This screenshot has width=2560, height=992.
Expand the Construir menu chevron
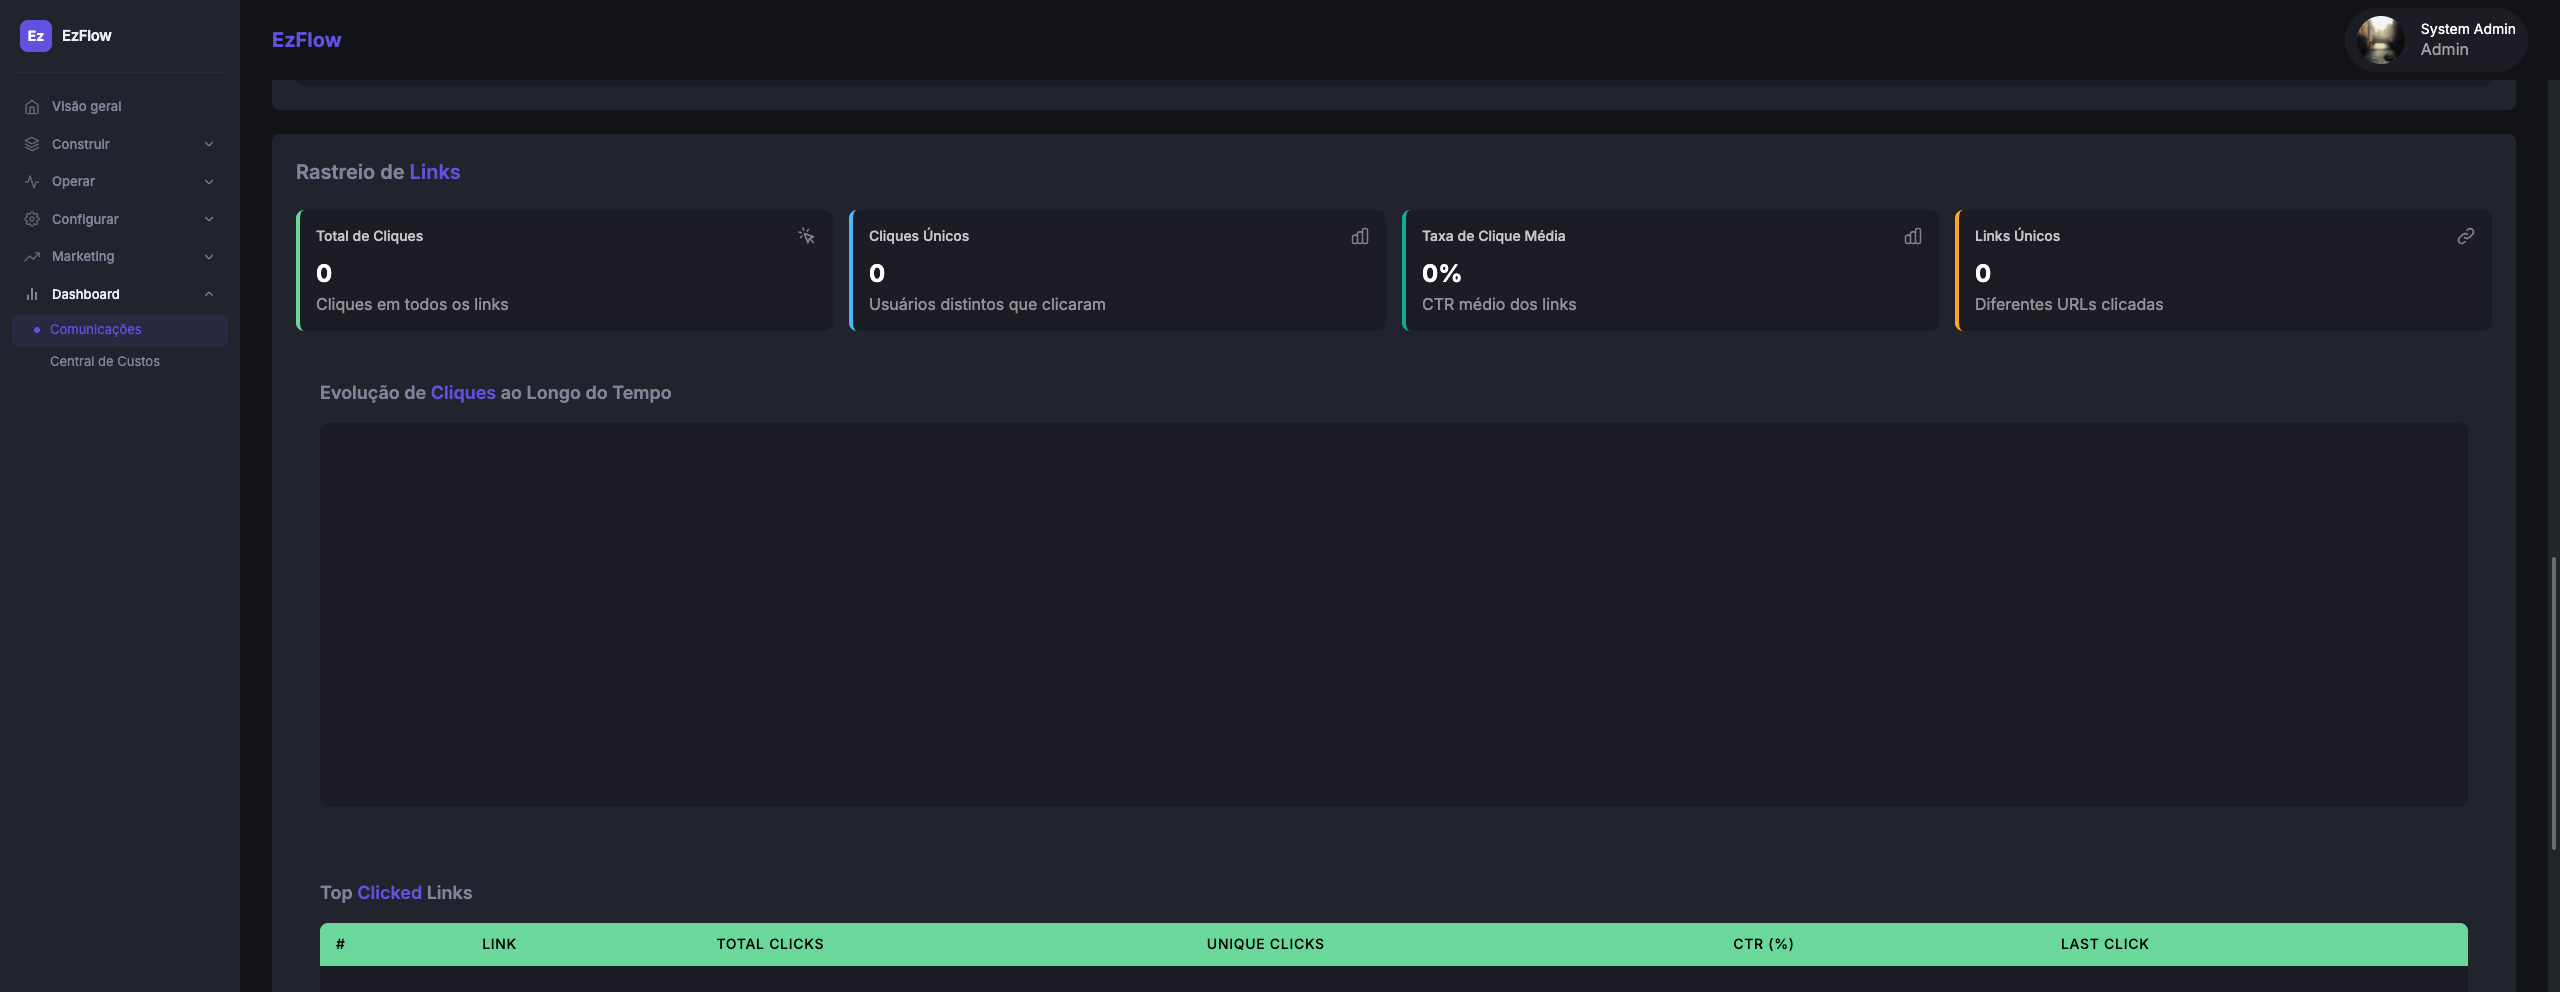(209, 144)
